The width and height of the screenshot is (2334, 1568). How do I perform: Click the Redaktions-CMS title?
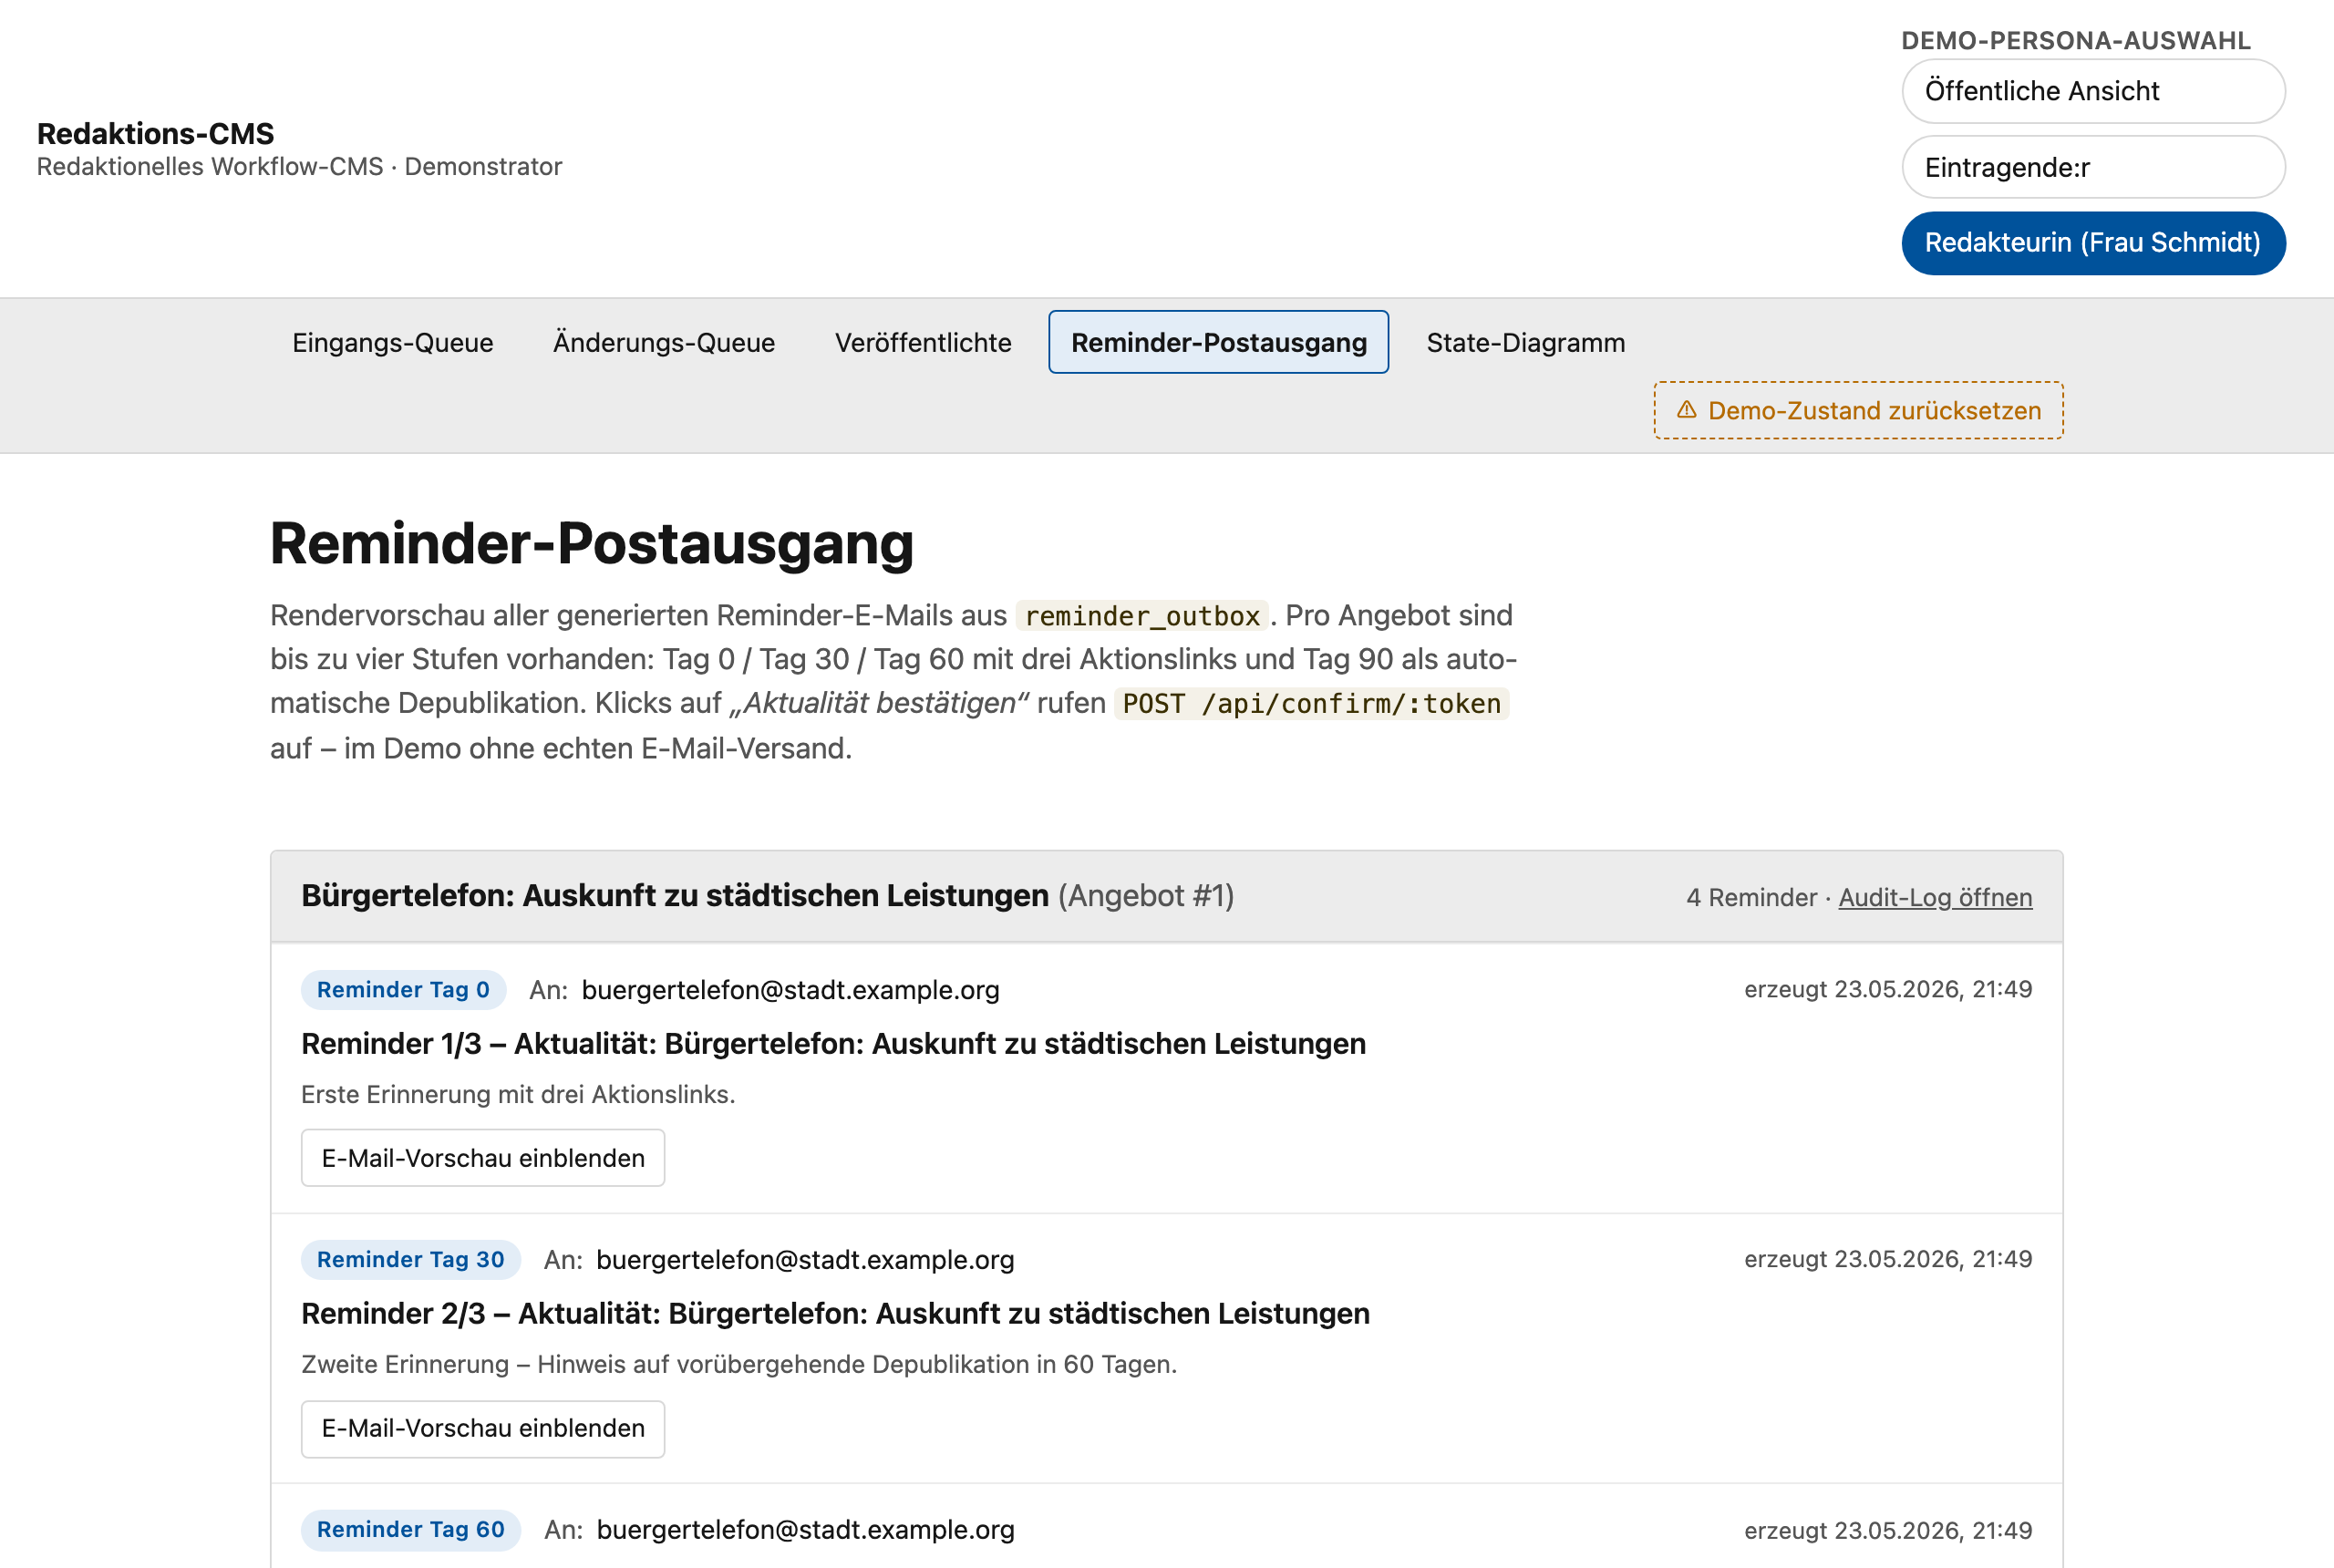pyautogui.click(x=156, y=133)
